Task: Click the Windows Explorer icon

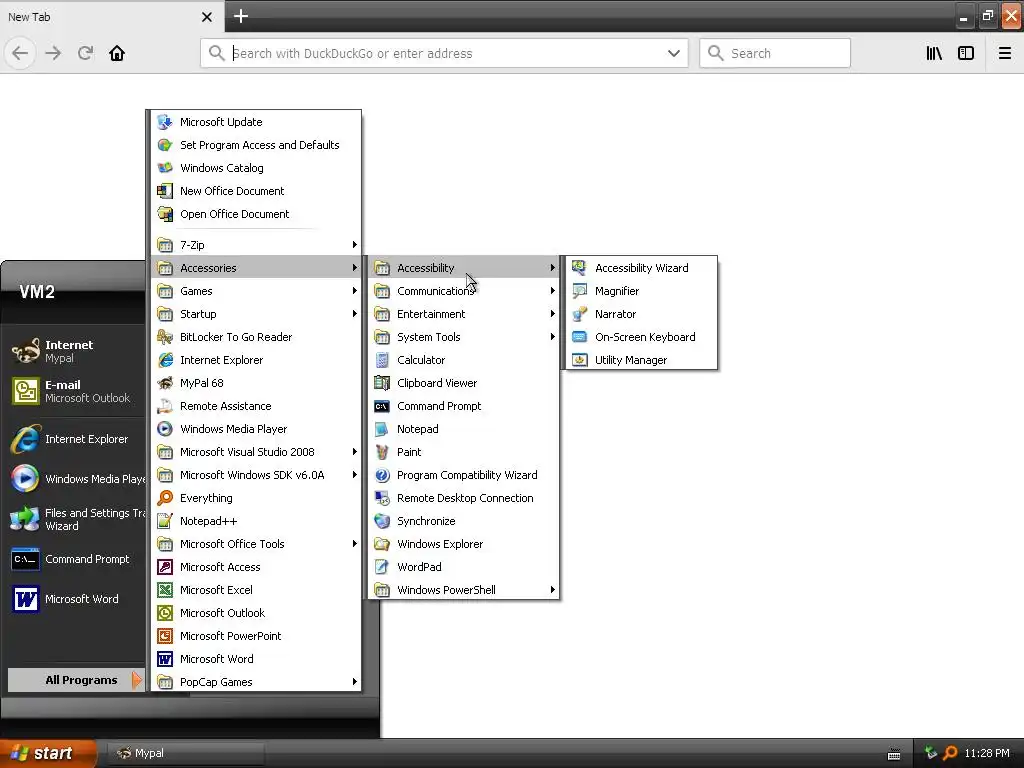Action: 382,544
